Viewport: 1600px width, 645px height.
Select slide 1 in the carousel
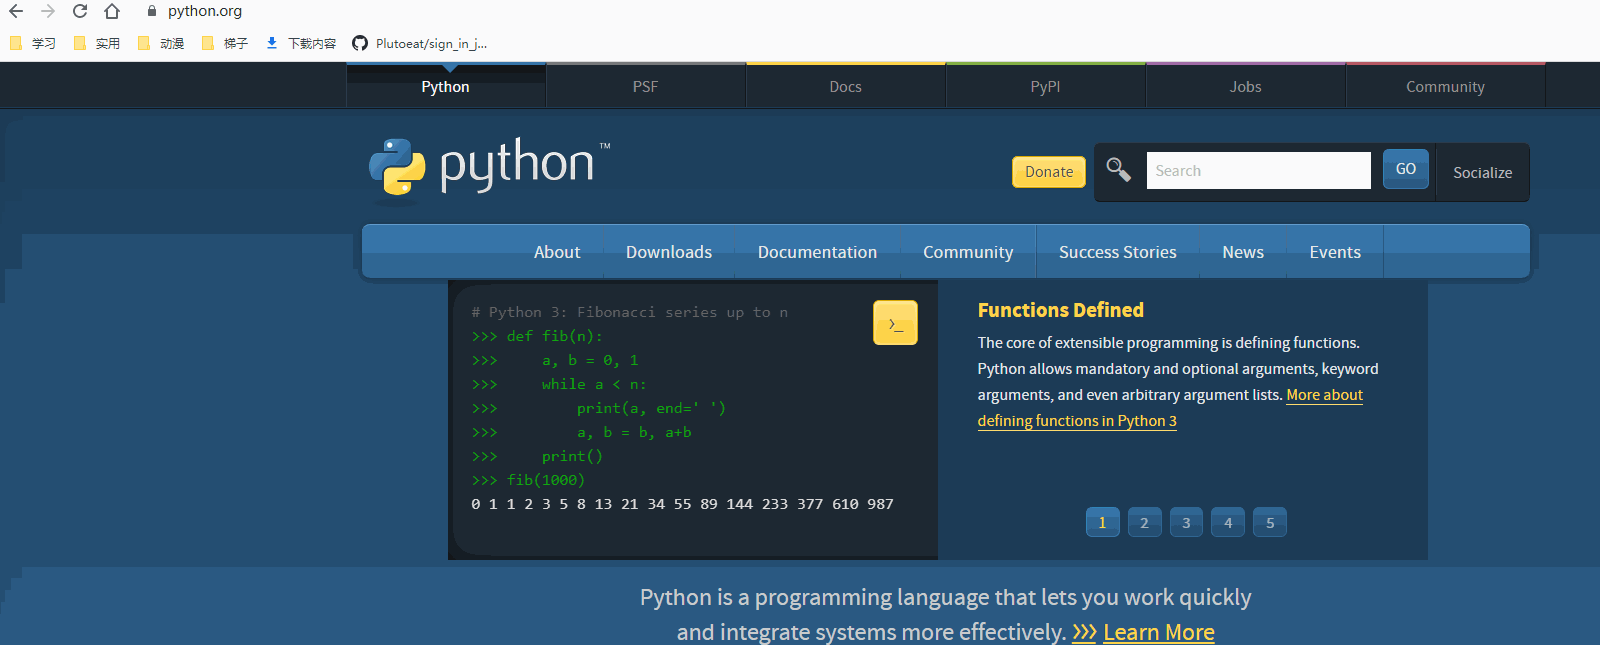tap(1103, 522)
